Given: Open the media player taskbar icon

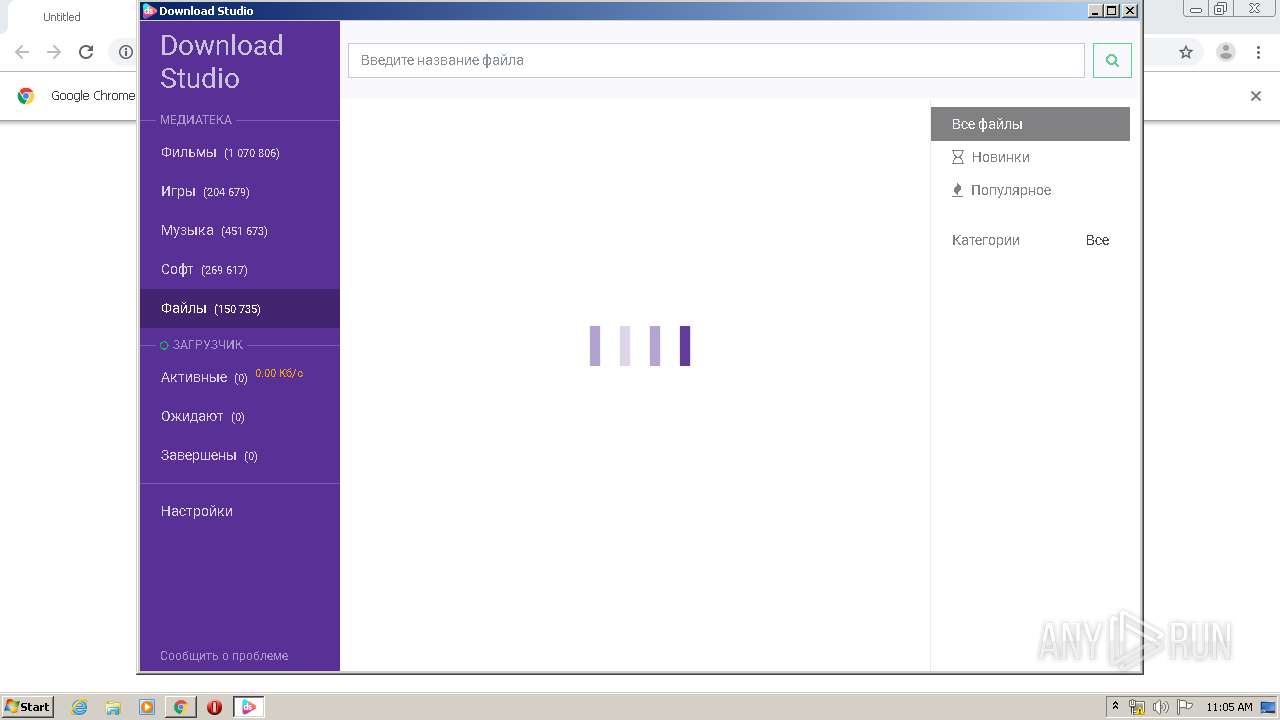Looking at the screenshot, I should pos(147,707).
